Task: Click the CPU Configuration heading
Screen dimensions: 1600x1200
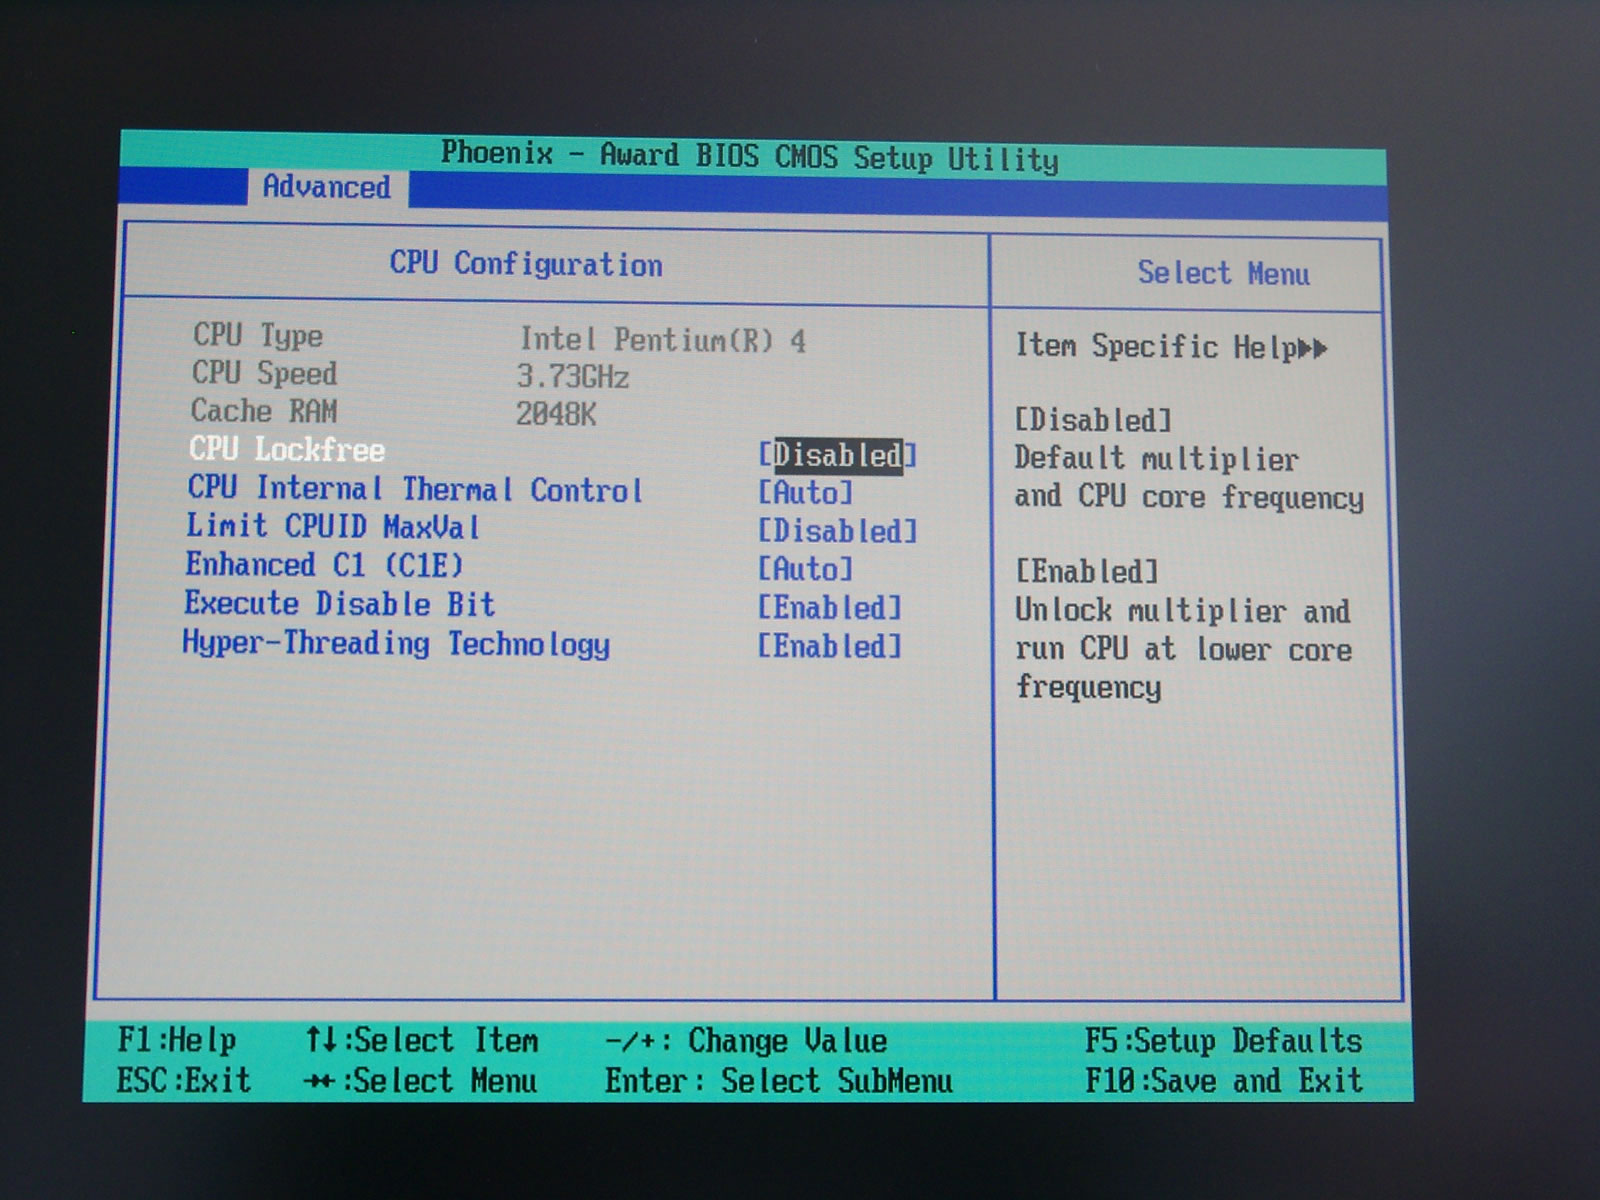Action: pos(526,264)
